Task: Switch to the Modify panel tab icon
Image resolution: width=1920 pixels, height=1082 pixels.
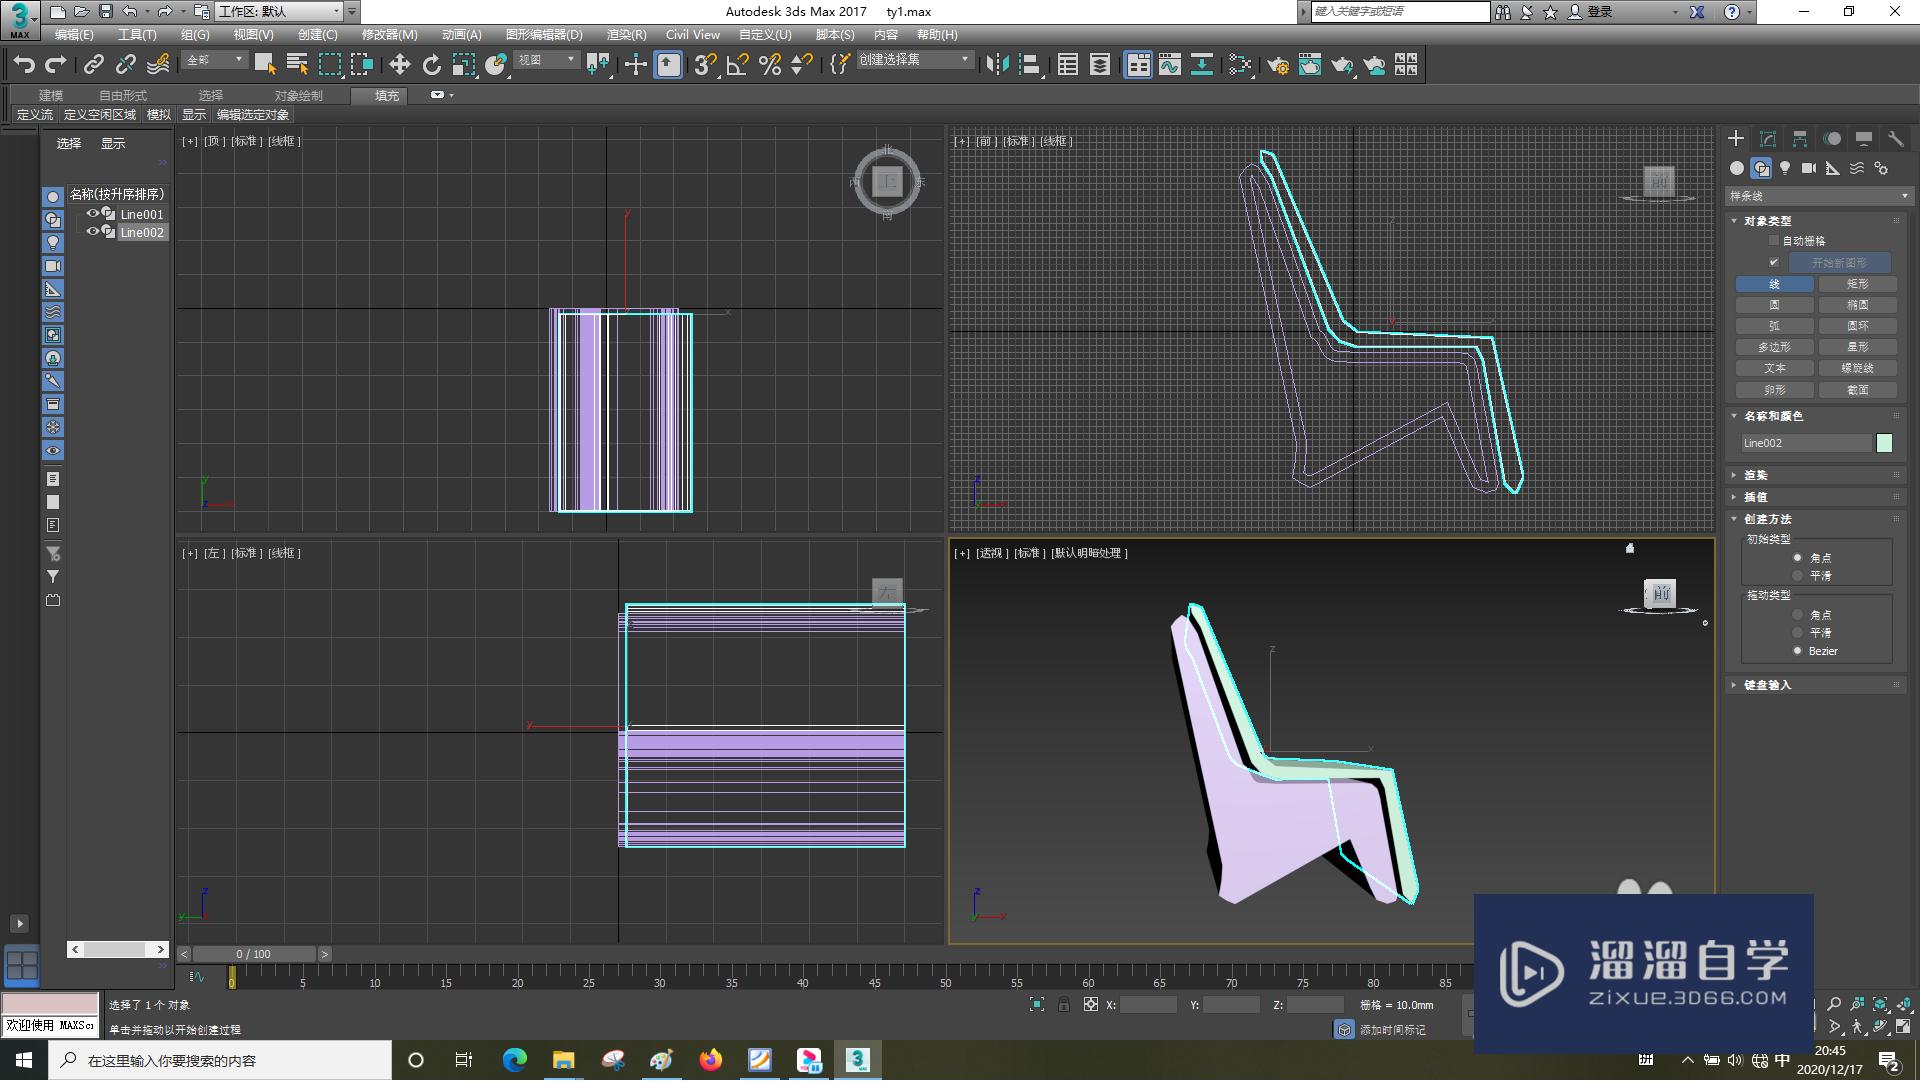Action: coord(1768,139)
